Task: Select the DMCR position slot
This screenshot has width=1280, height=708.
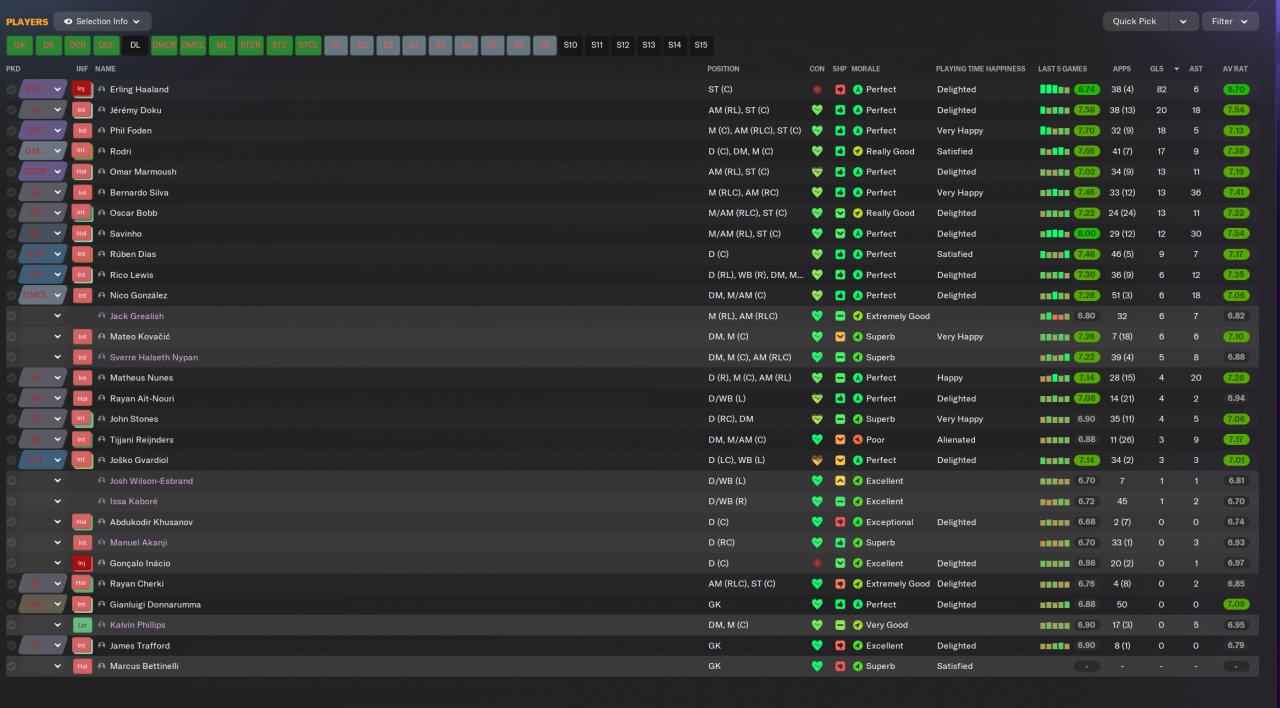Action: click(x=164, y=45)
